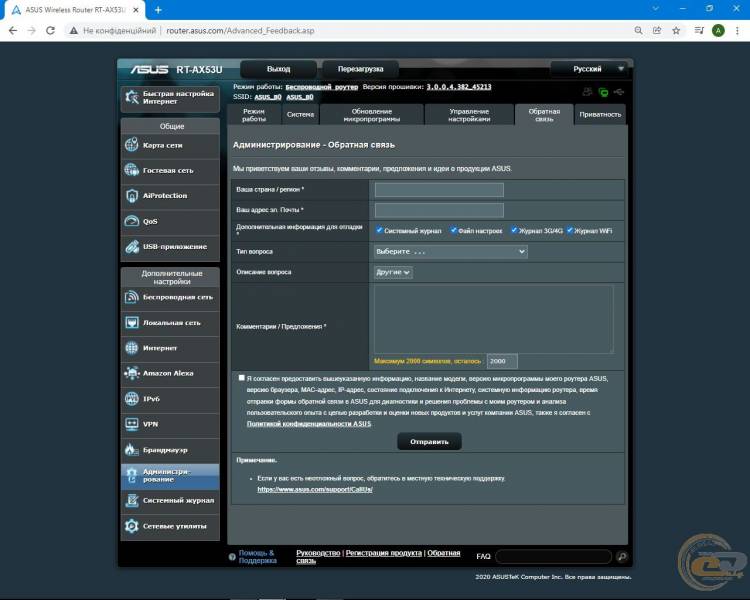
Task: Click the first ASUS_B0 SSID link
Action: (268, 97)
